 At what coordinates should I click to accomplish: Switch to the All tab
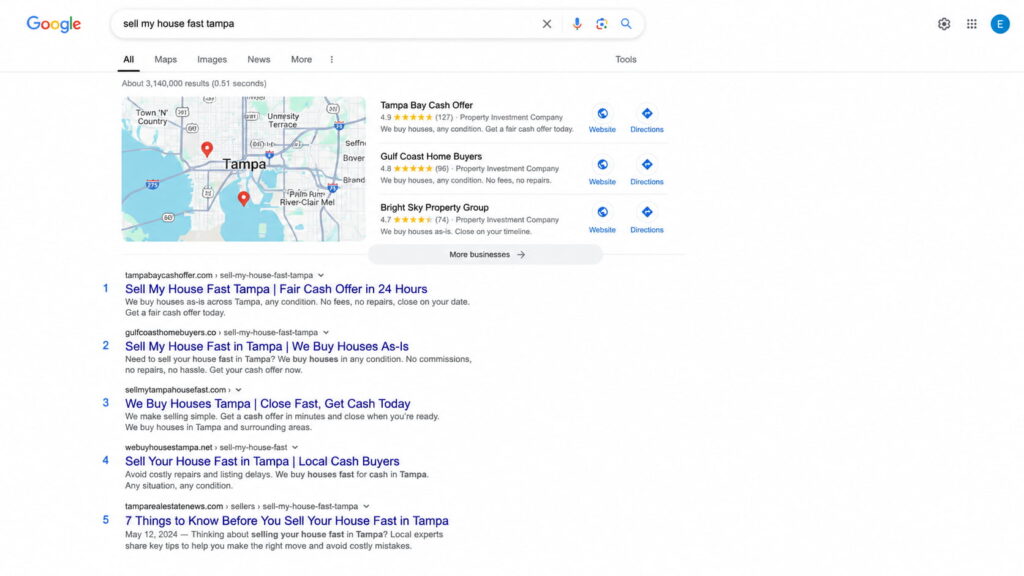129,59
